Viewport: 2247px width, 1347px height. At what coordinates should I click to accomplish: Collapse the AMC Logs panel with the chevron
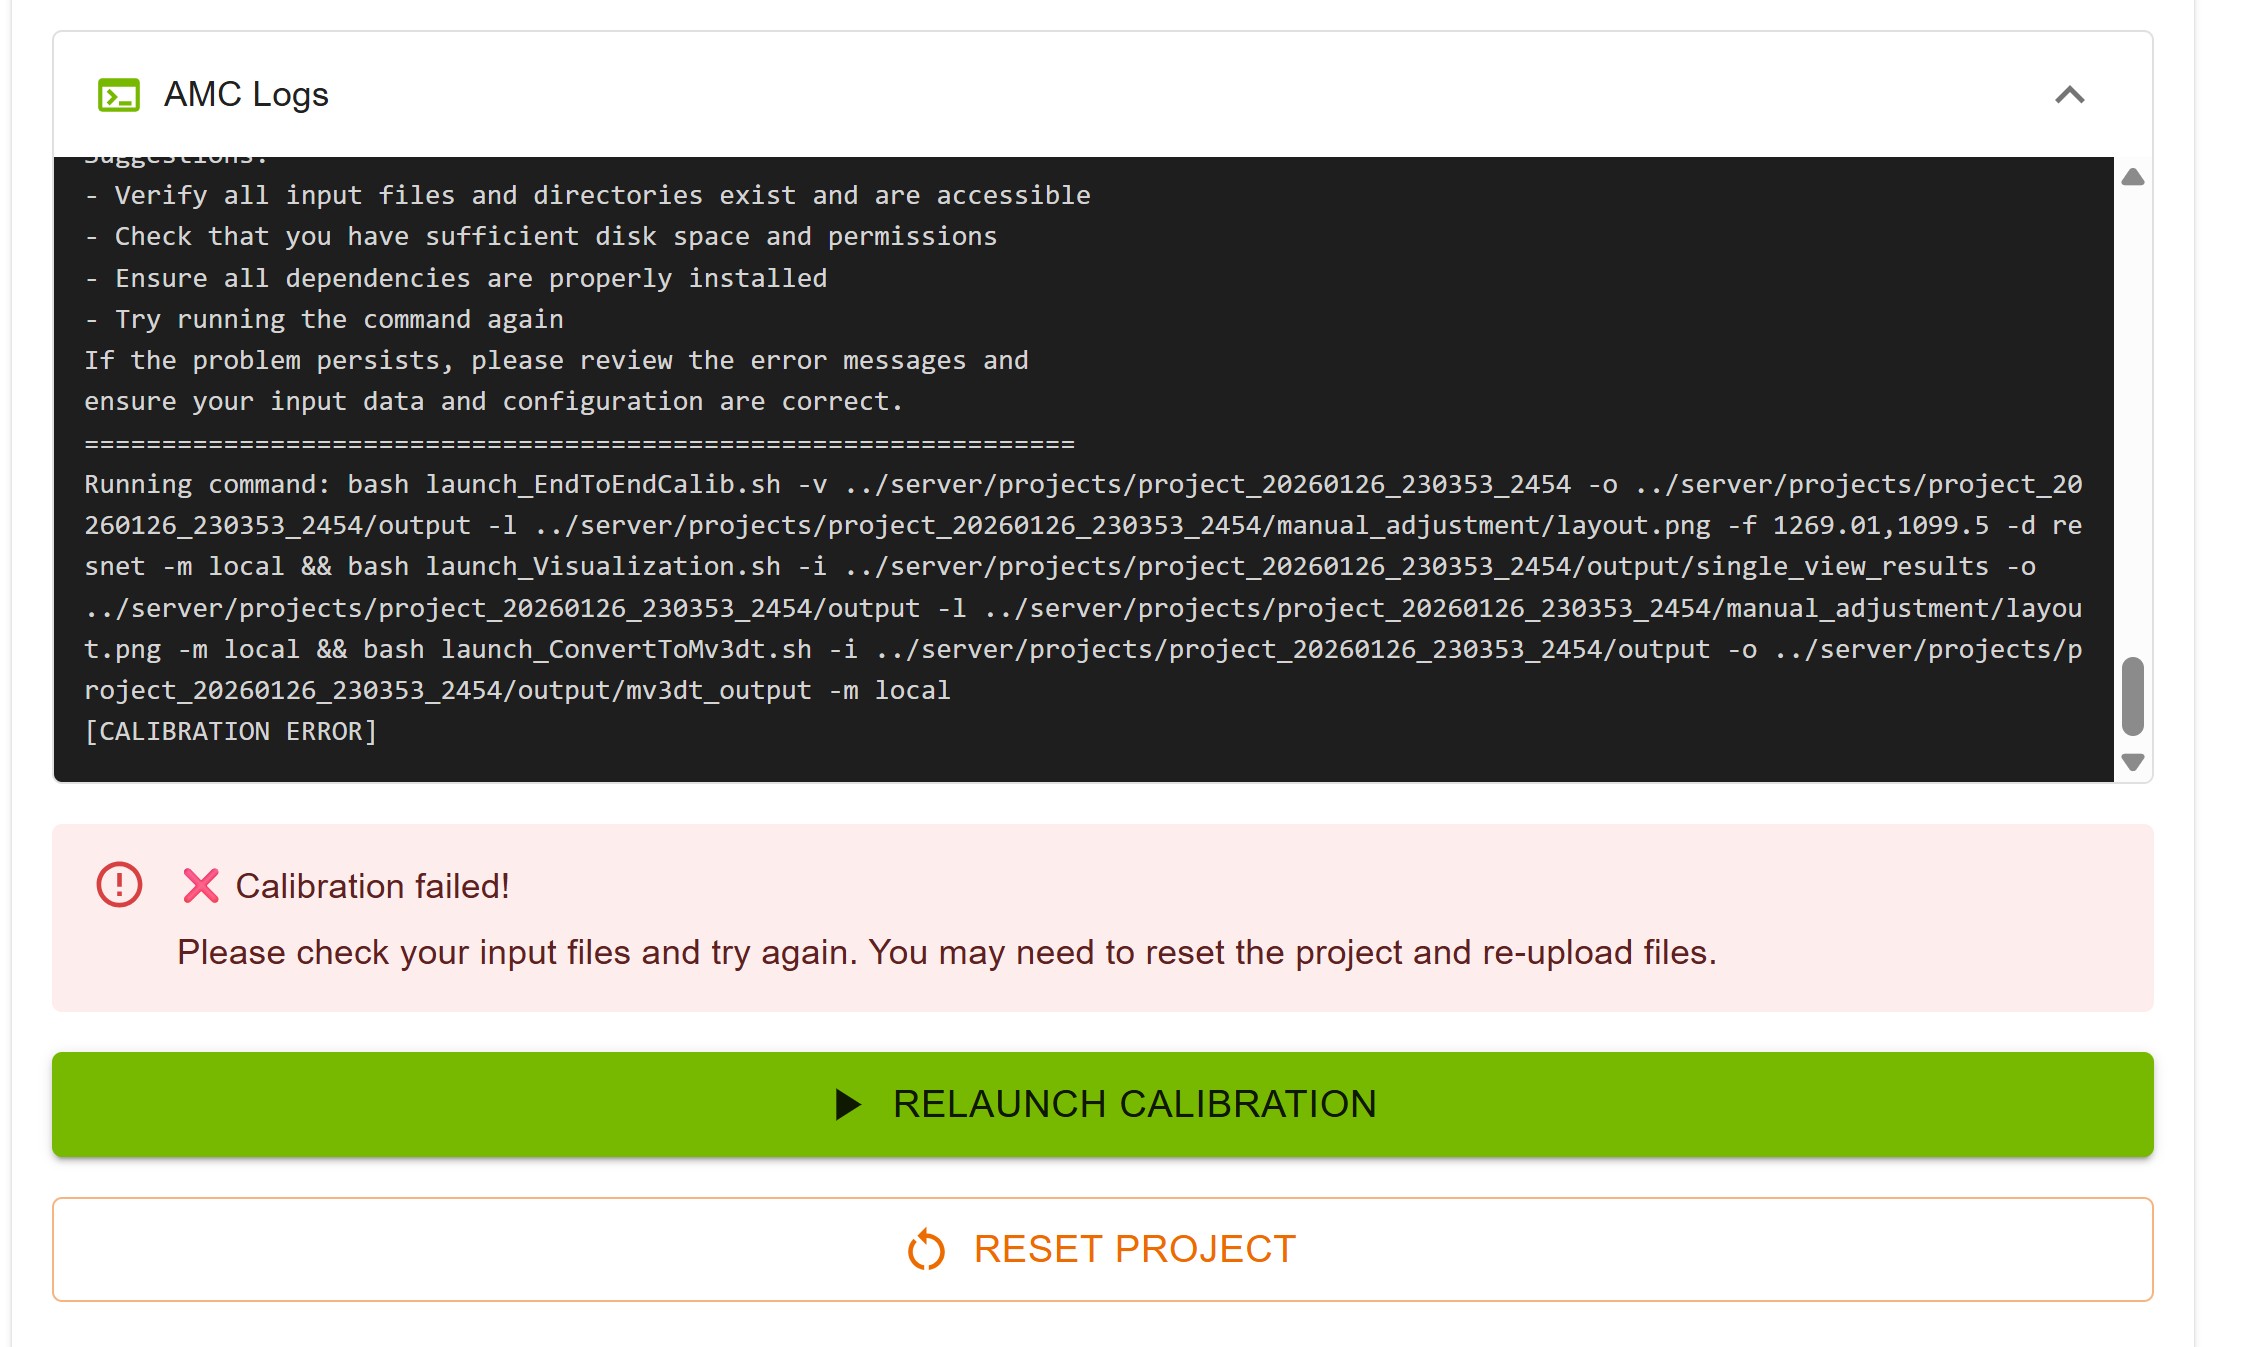click(x=2069, y=95)
